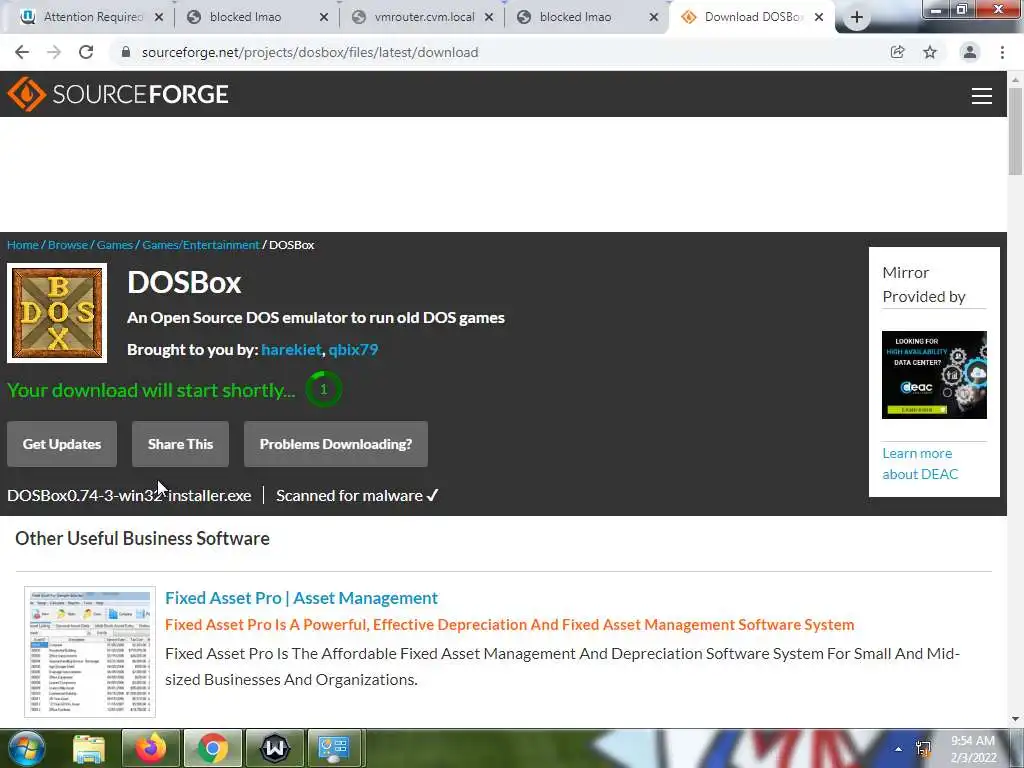The height and width of the screenshot is (768, 1024).
Task: Click the SourceForge logo
Action: coord(118,94)
